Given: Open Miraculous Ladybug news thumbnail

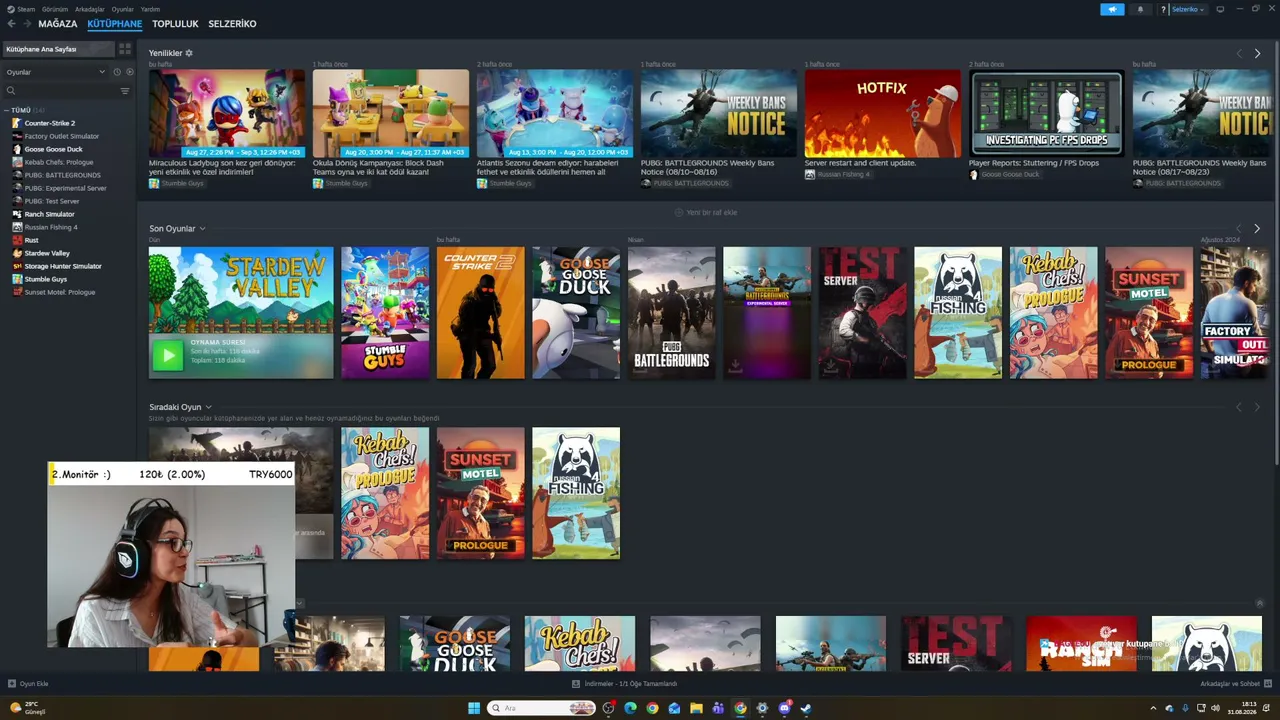Looking at the screenshot, I should point(227,113).
